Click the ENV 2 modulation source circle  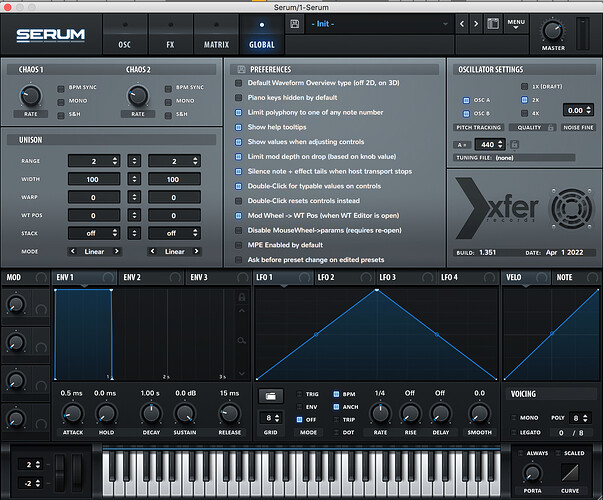175,277
